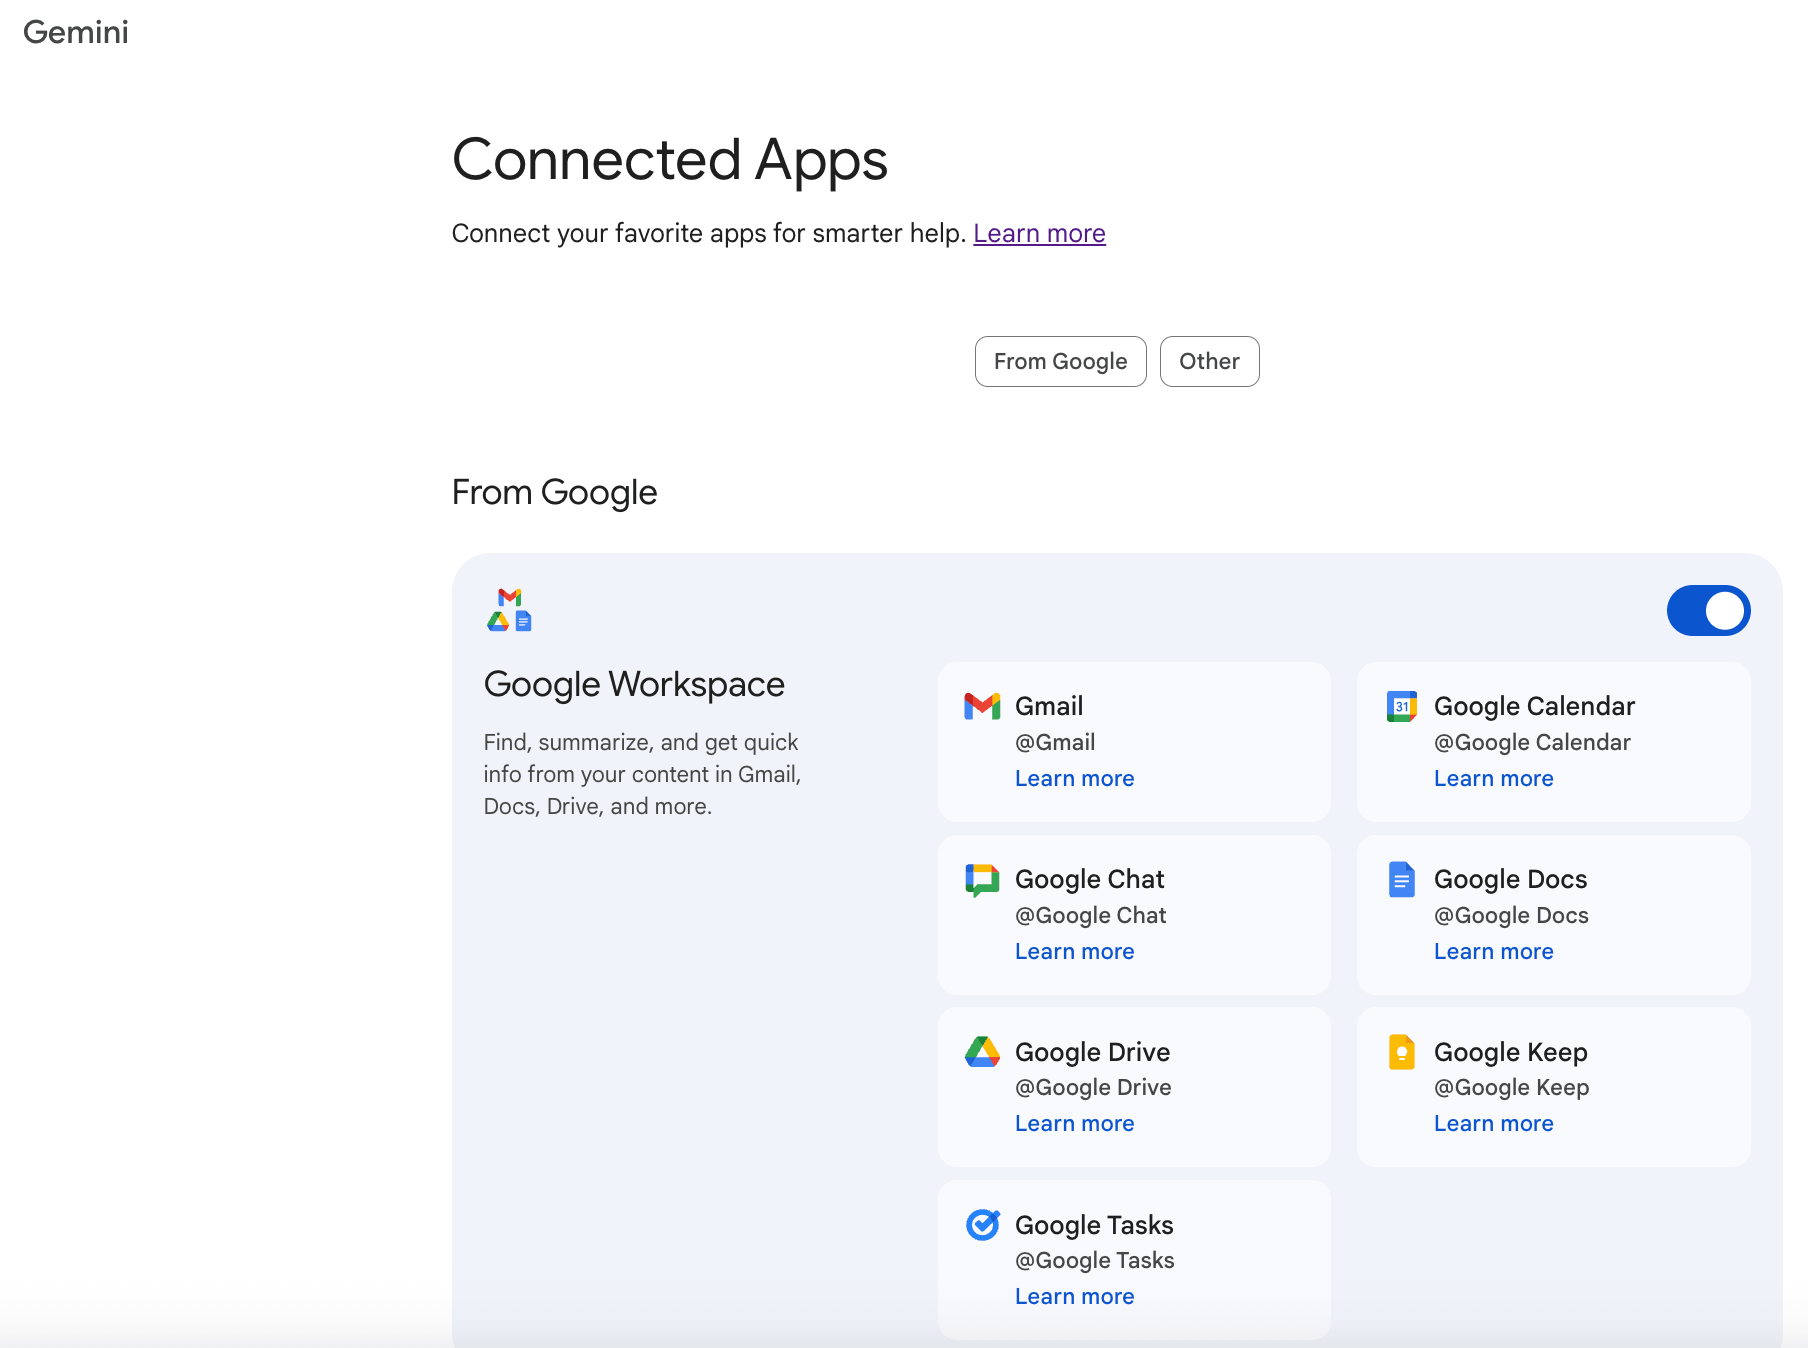Open Google Keep's Learn more link
The height and width of the screenshot is (1348, 1808).
click(1493, 1123)
